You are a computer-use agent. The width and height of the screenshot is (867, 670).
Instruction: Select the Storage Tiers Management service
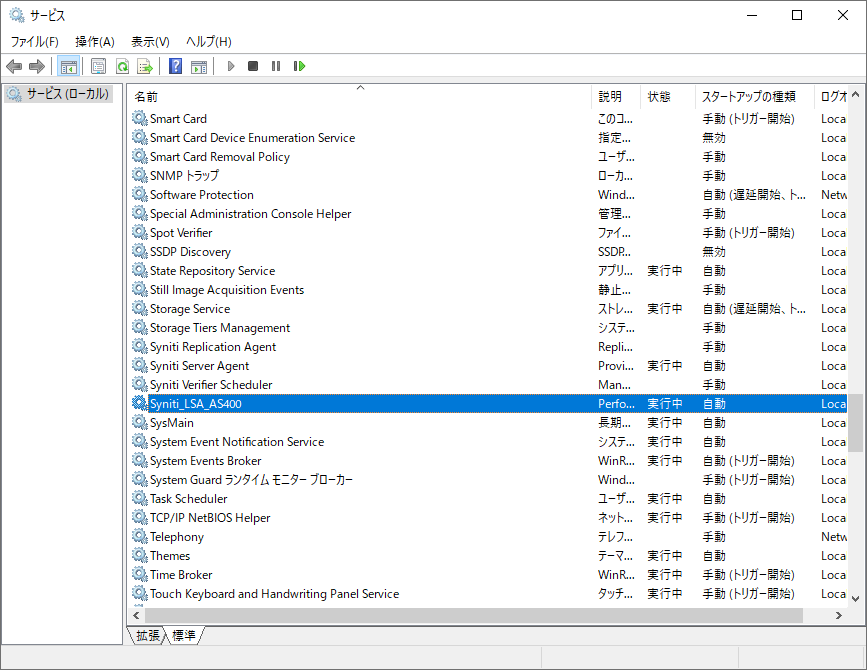(x=220, y=328)
